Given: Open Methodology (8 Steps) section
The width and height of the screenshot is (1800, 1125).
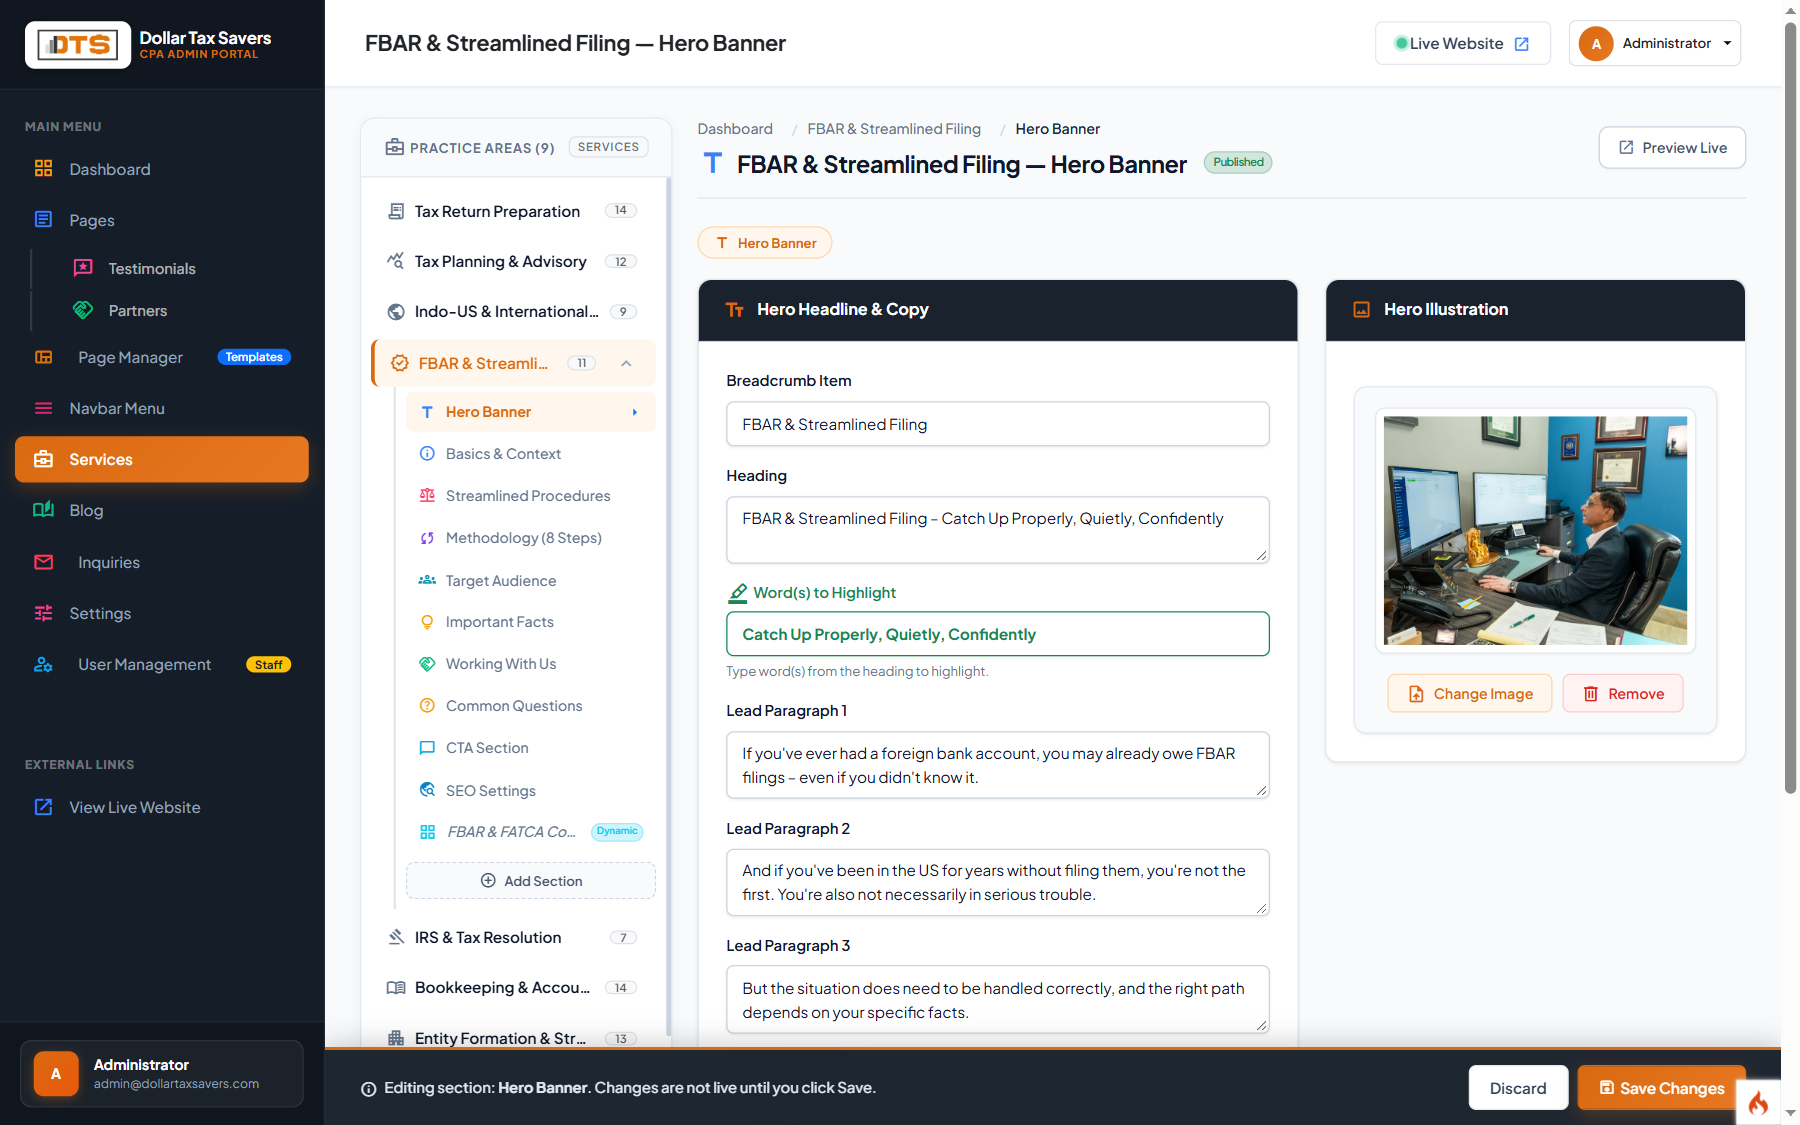Looking at the screenshot, I should 530,538.
